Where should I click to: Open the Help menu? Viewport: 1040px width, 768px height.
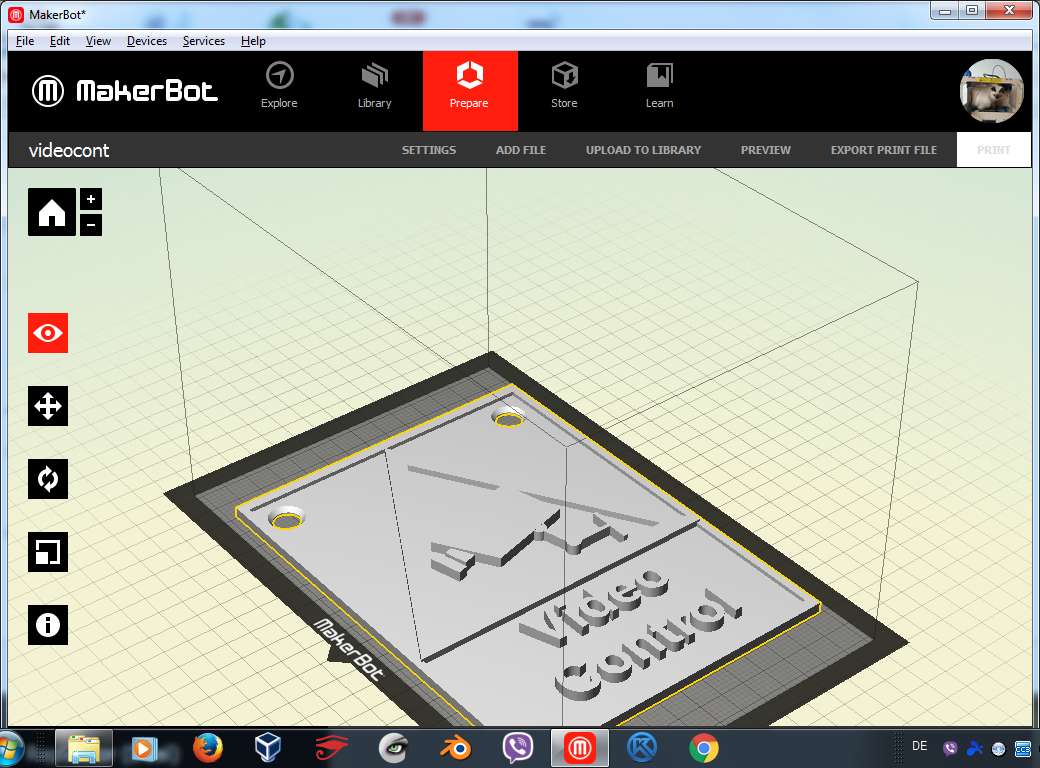point(253,40)
